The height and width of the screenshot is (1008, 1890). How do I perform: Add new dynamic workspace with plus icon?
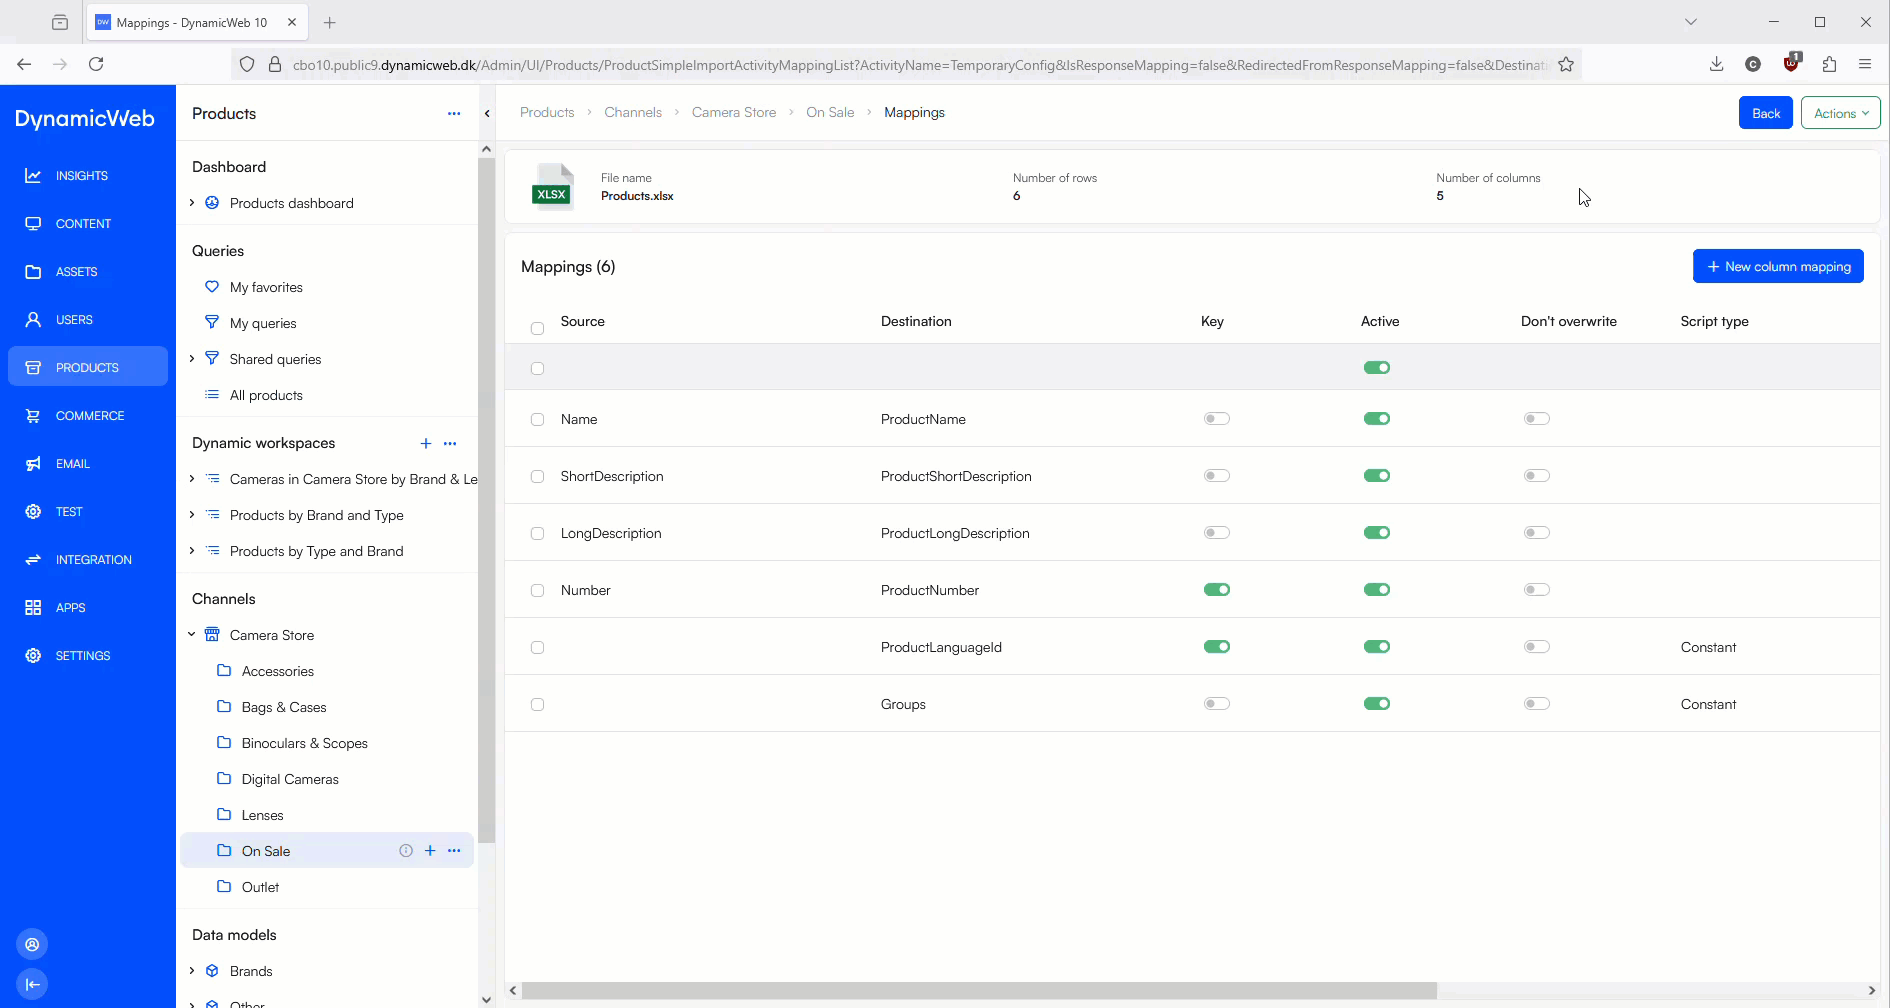pos(426,443)
